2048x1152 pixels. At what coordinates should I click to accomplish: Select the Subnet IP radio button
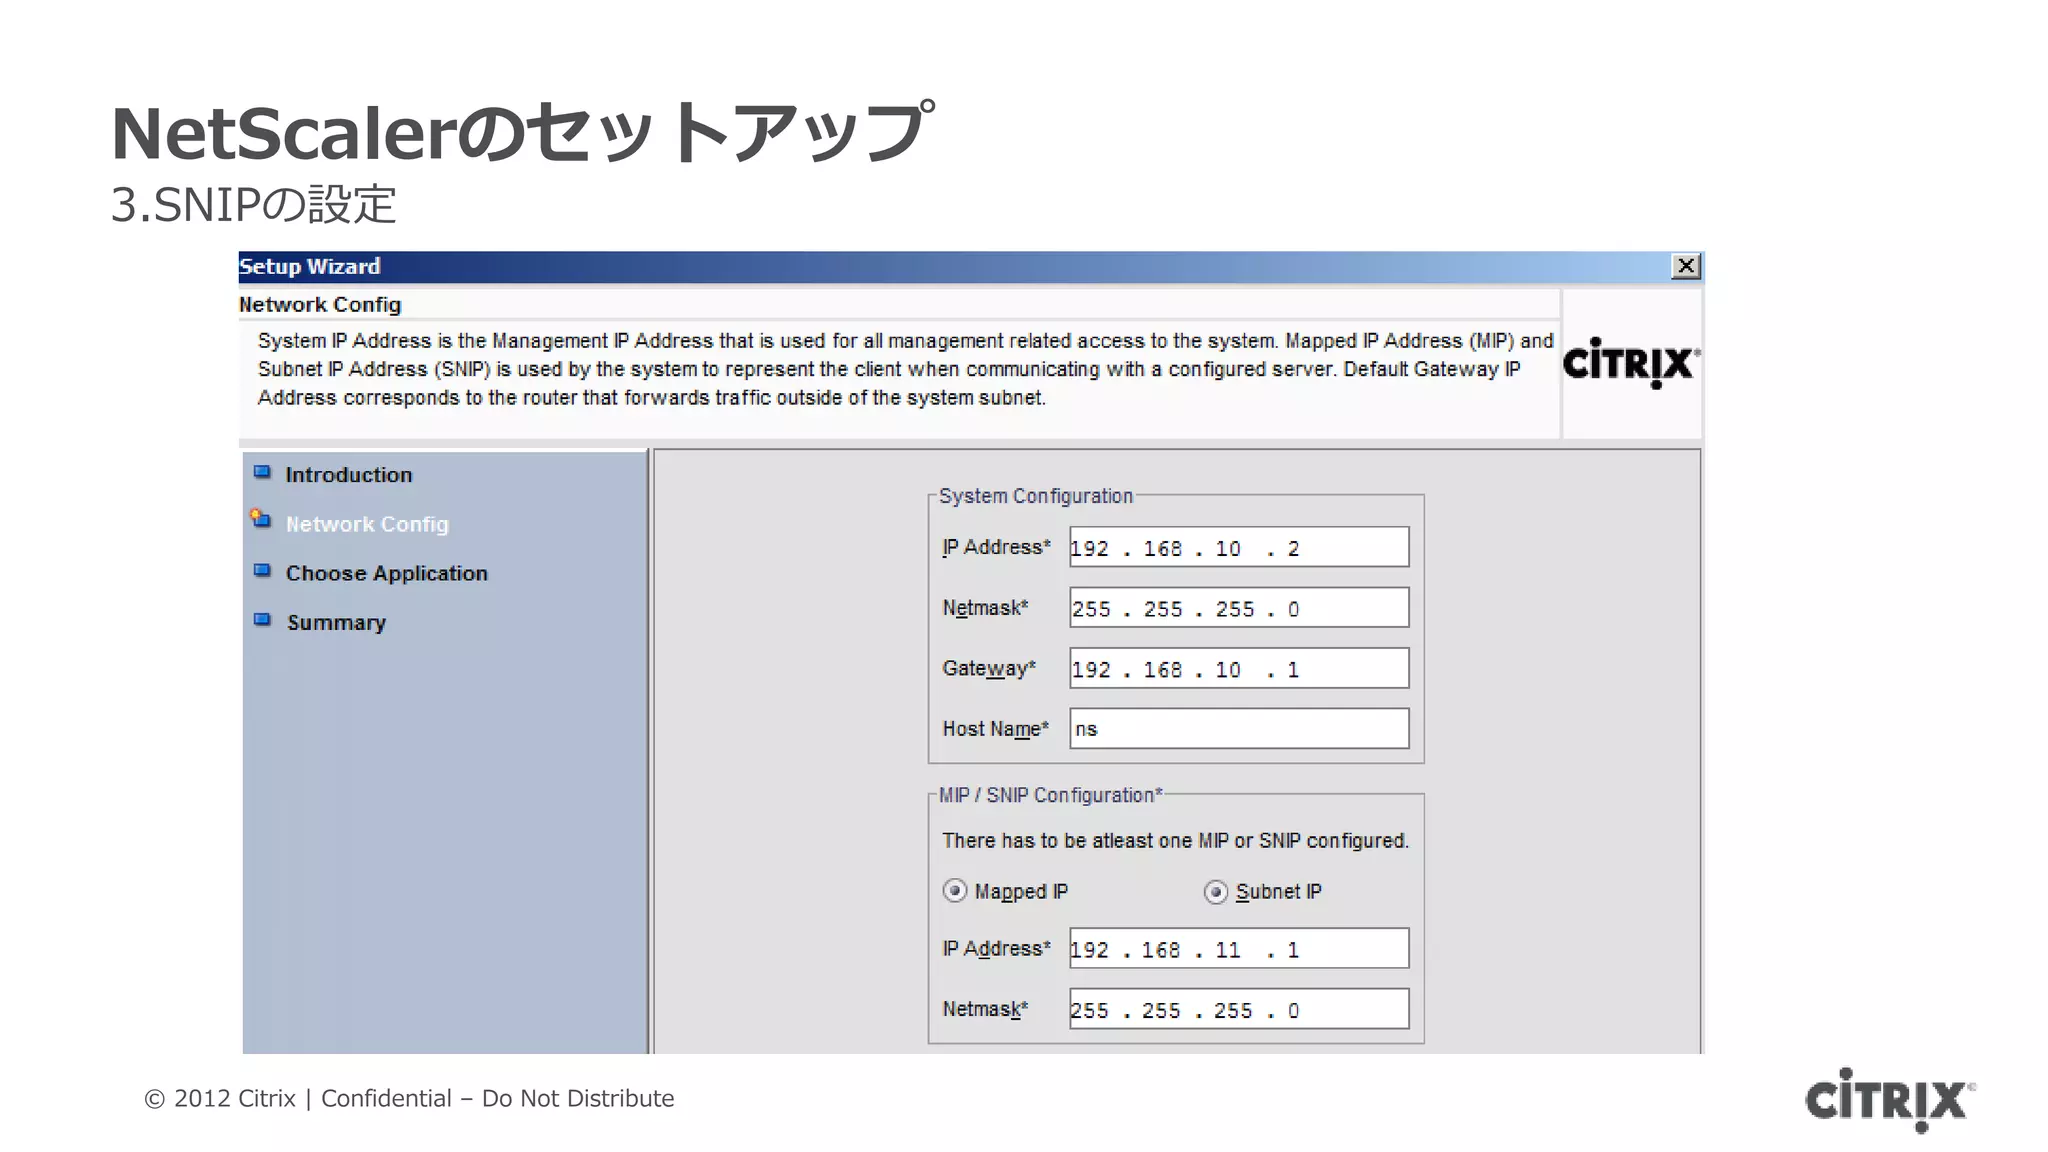[1216, 891]
